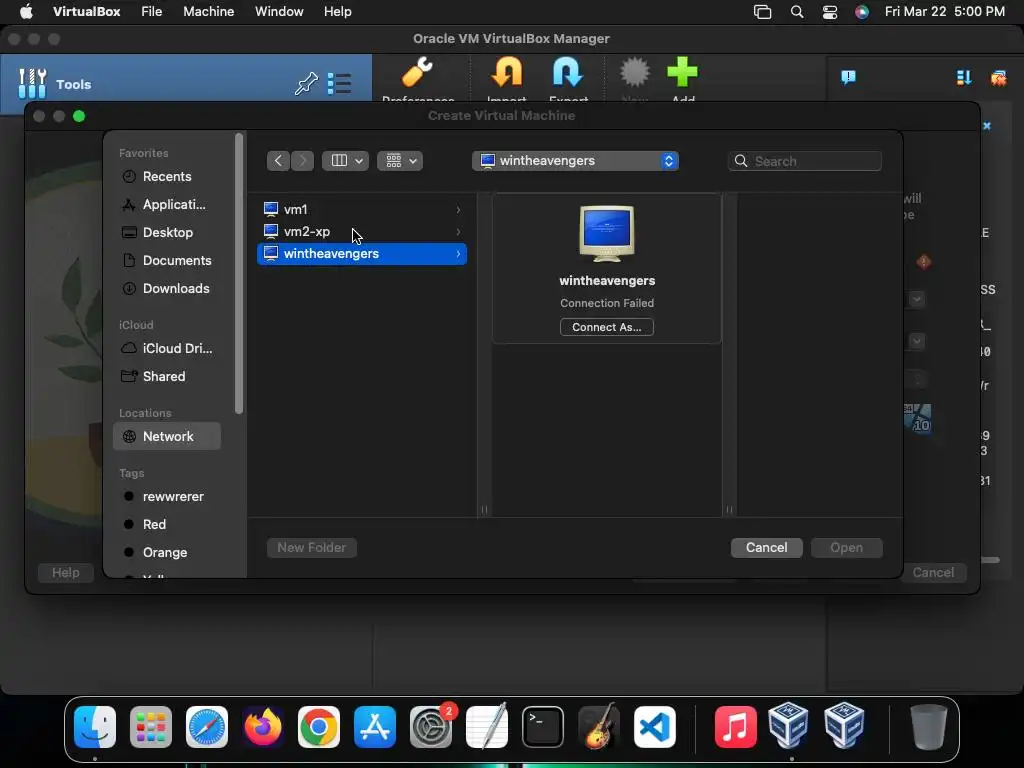The height and width of the screenshot is (768, 1024).
Task: Open the File menu
Action: (152, 12)
